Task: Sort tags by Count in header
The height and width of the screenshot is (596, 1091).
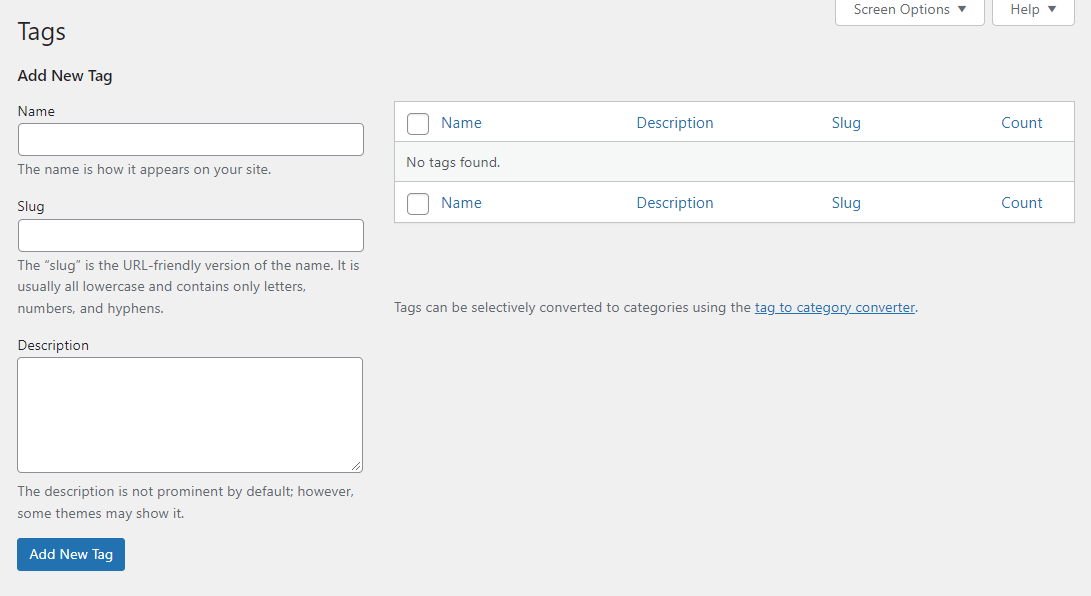Action: 1021,123
